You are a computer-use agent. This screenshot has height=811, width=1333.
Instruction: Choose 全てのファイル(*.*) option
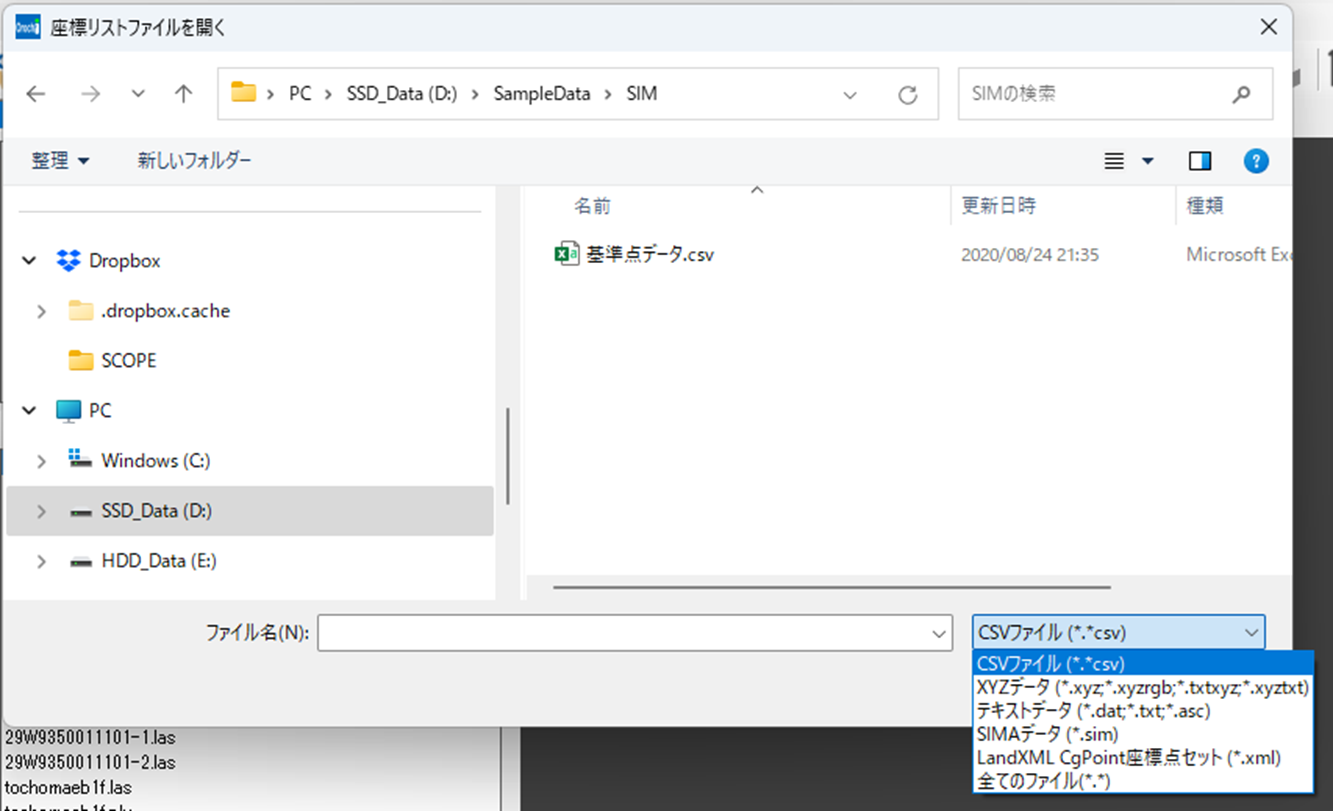coord(1143,780)
